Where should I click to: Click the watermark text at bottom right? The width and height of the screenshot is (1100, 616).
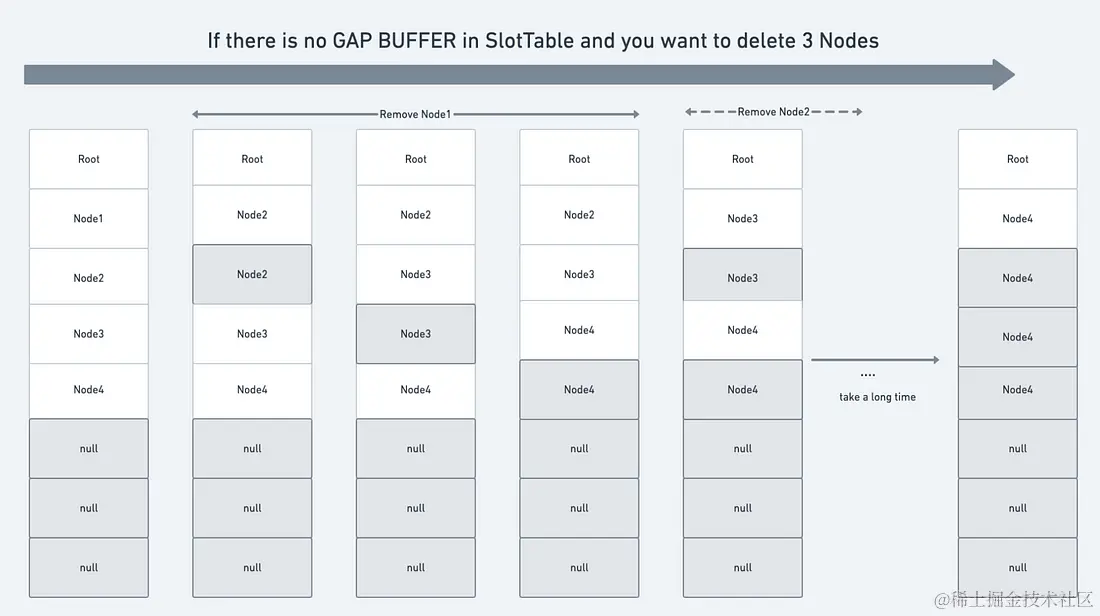pos(1013,599)
